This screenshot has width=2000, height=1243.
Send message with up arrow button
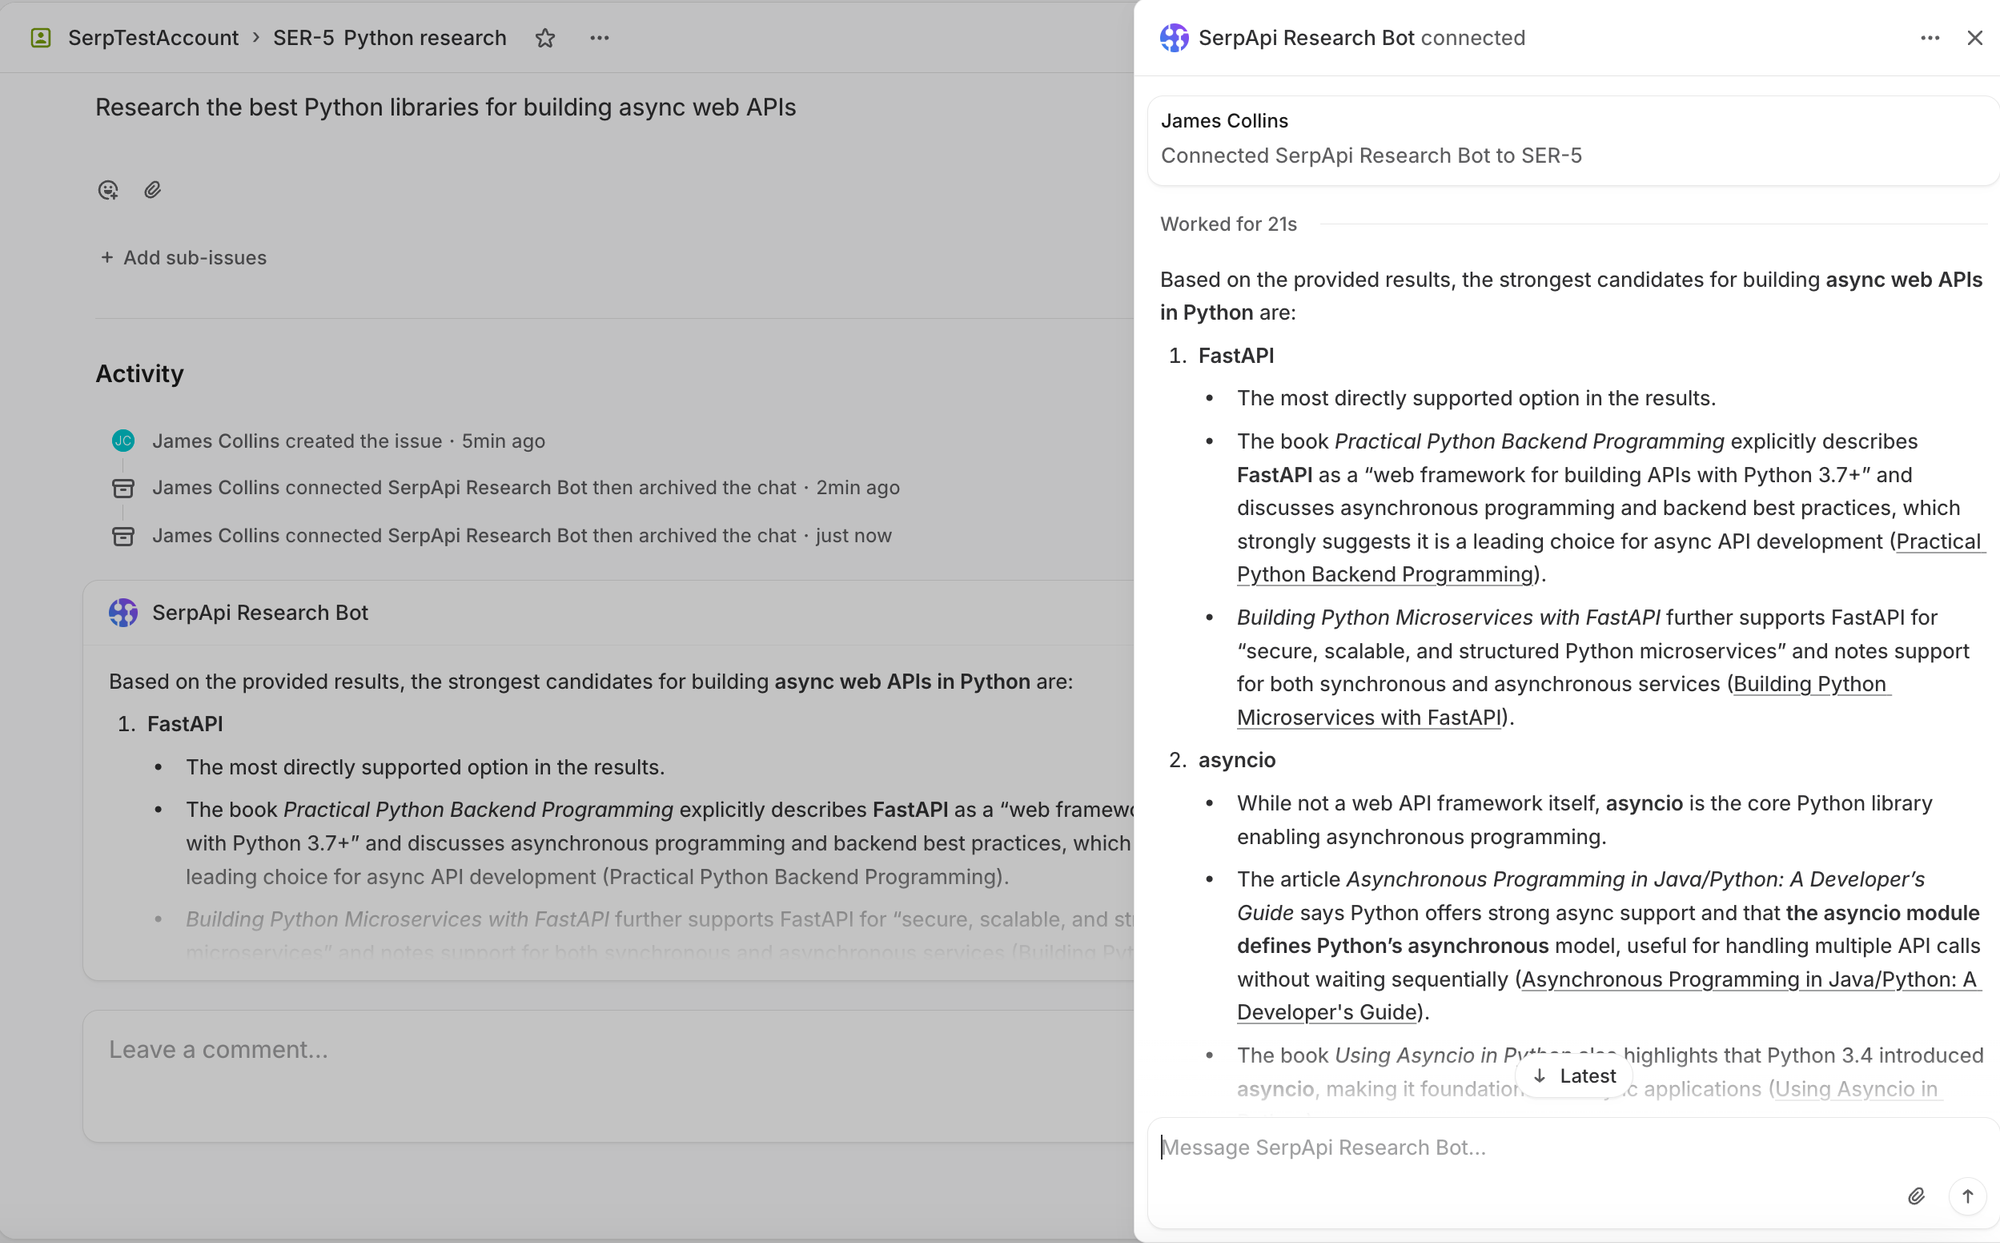coord(1967,1196)
